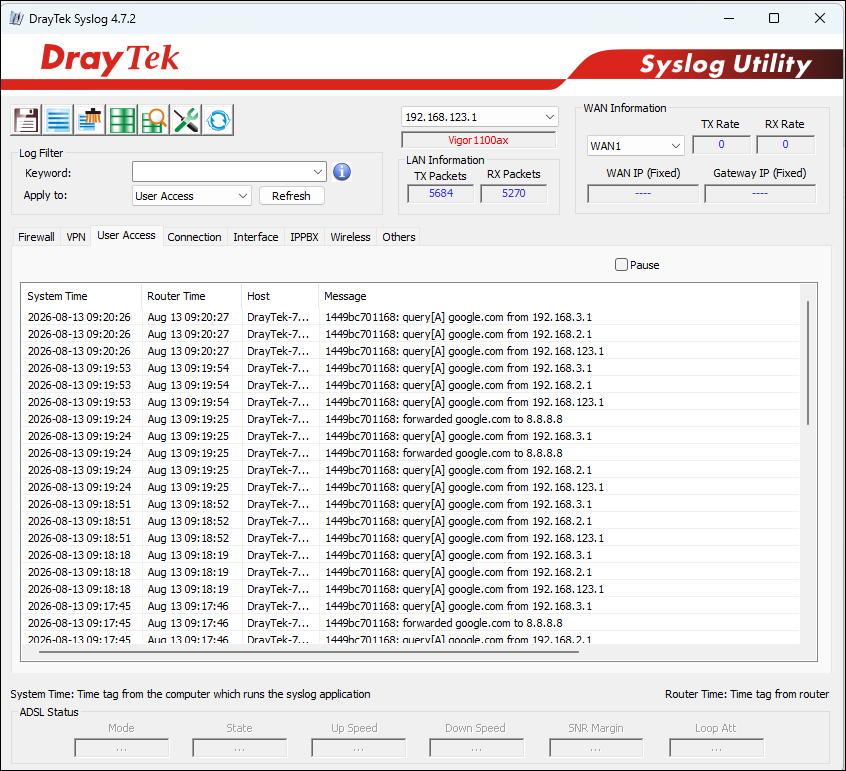
Task: Select first log row from 192.168.3.1 at 09:20:26
Action: (x=411, y=317)
